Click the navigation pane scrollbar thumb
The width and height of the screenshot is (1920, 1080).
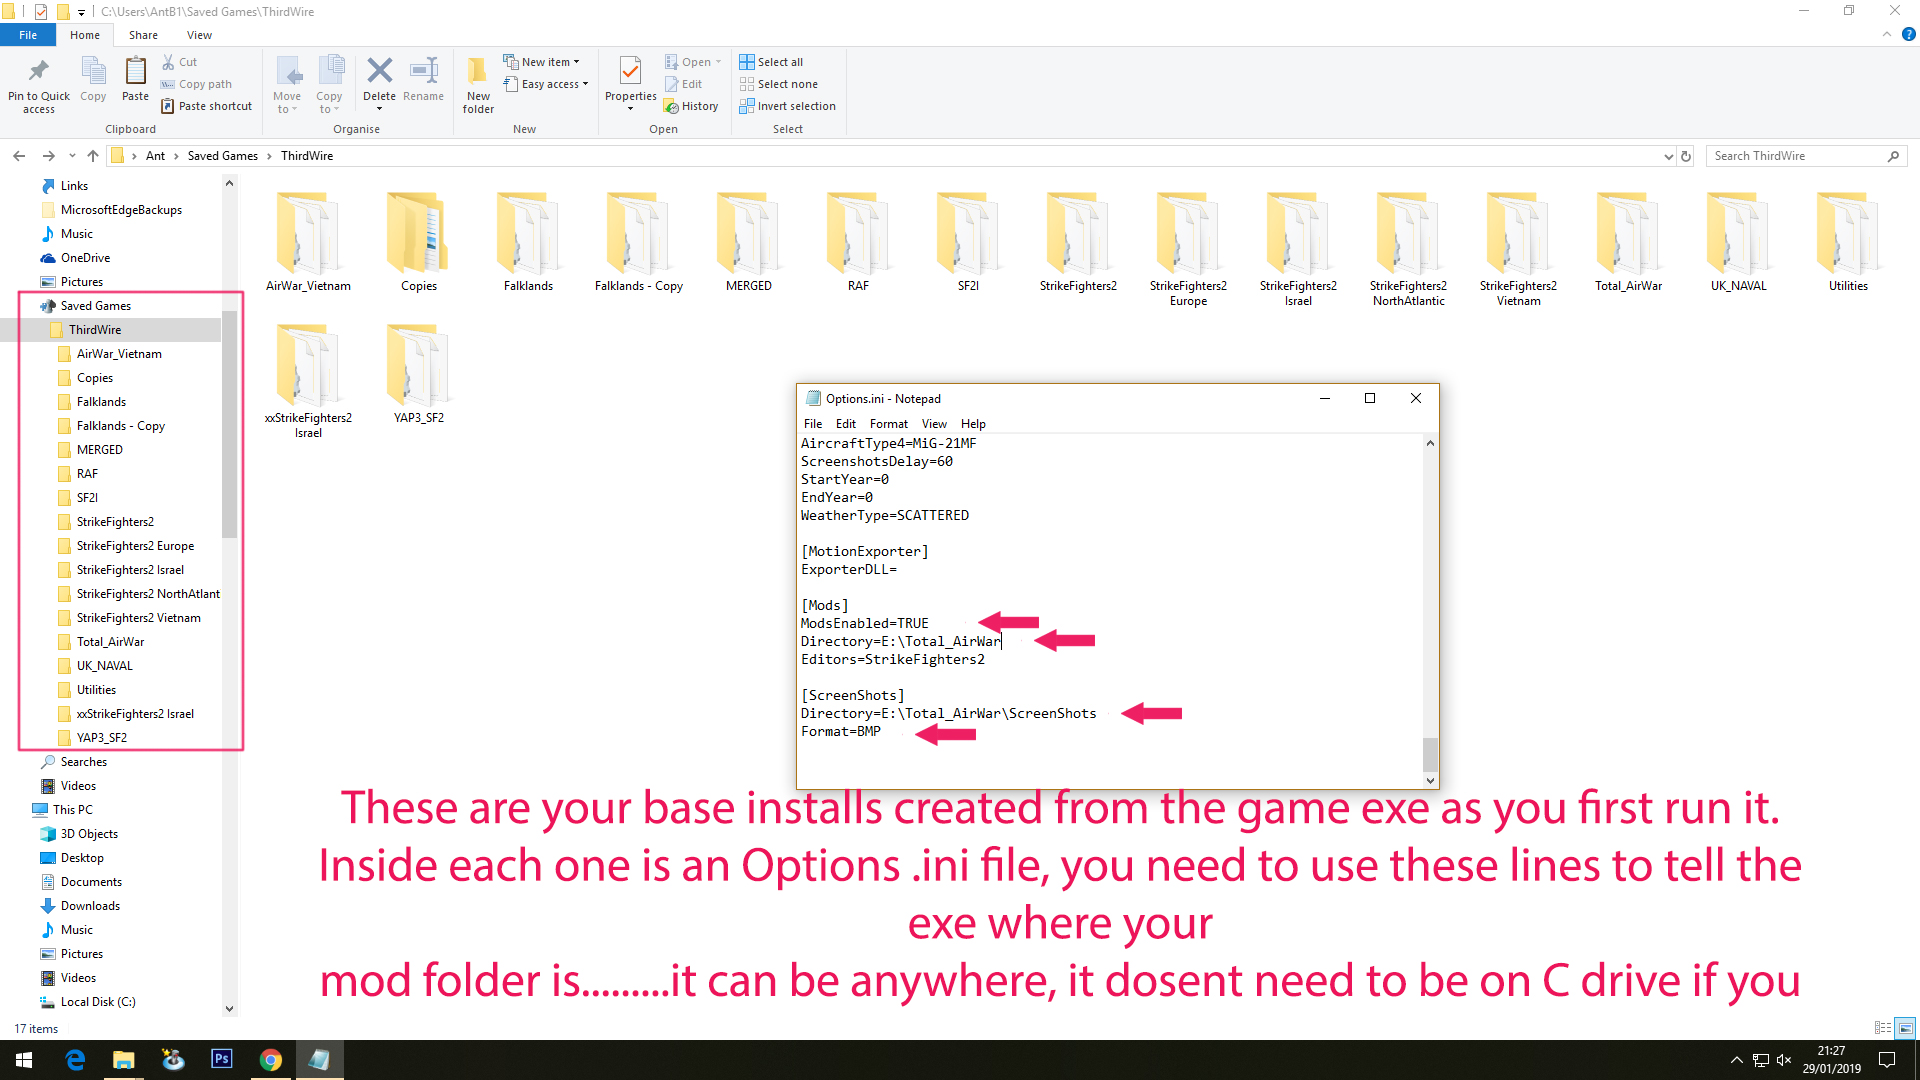point(229,424)
